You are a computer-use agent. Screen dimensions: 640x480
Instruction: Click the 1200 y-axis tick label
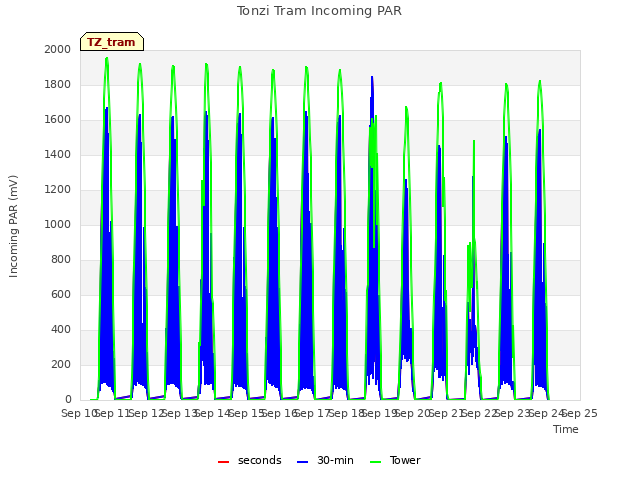(x=58, y=189)
